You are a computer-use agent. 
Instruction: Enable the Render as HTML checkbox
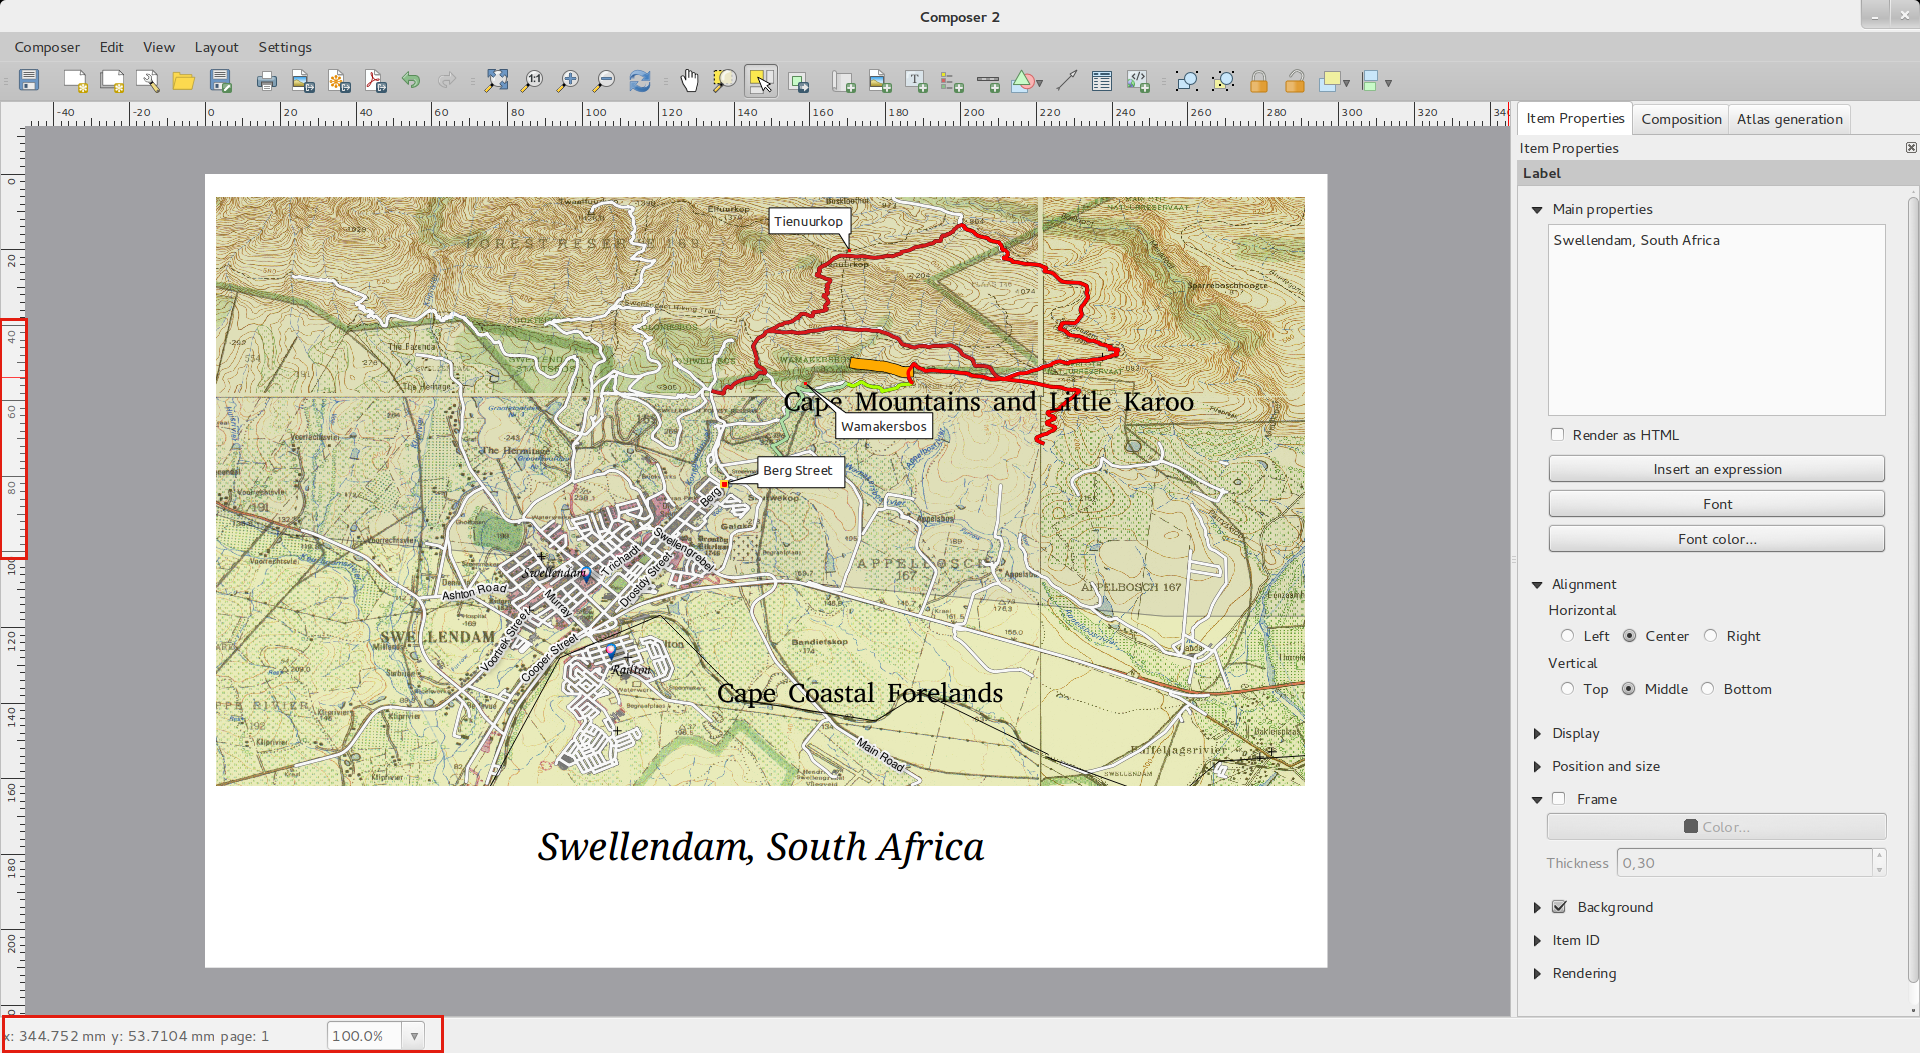pyautogui.click(x=1557, y=435)
